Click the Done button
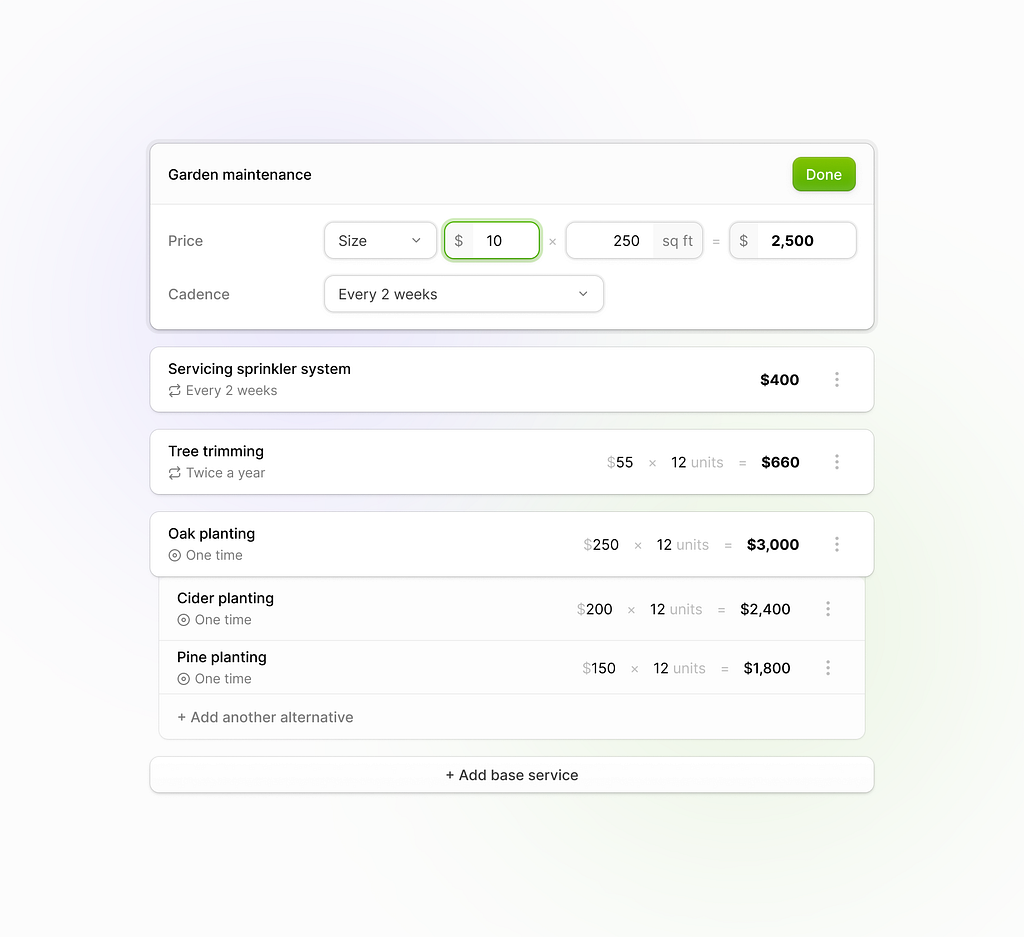The height and width of the screenshot is (937, 1024). (x=823, y=174)
